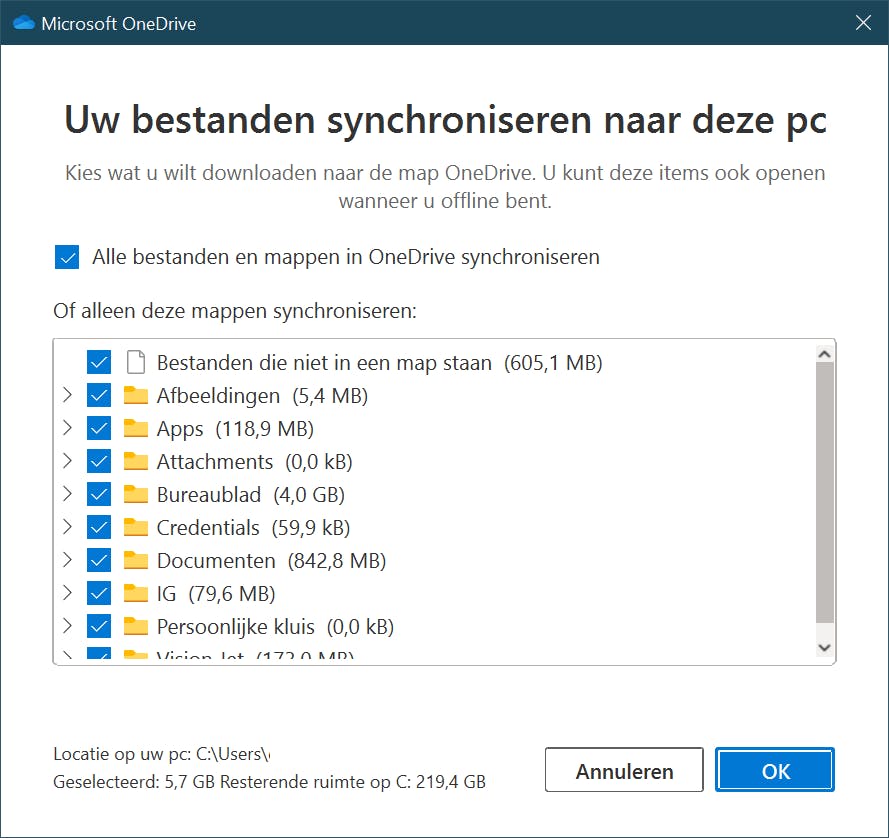Expand the Bureaublad folder chevron
Screen dimensions: 889x838
click(x=67, y=495)
